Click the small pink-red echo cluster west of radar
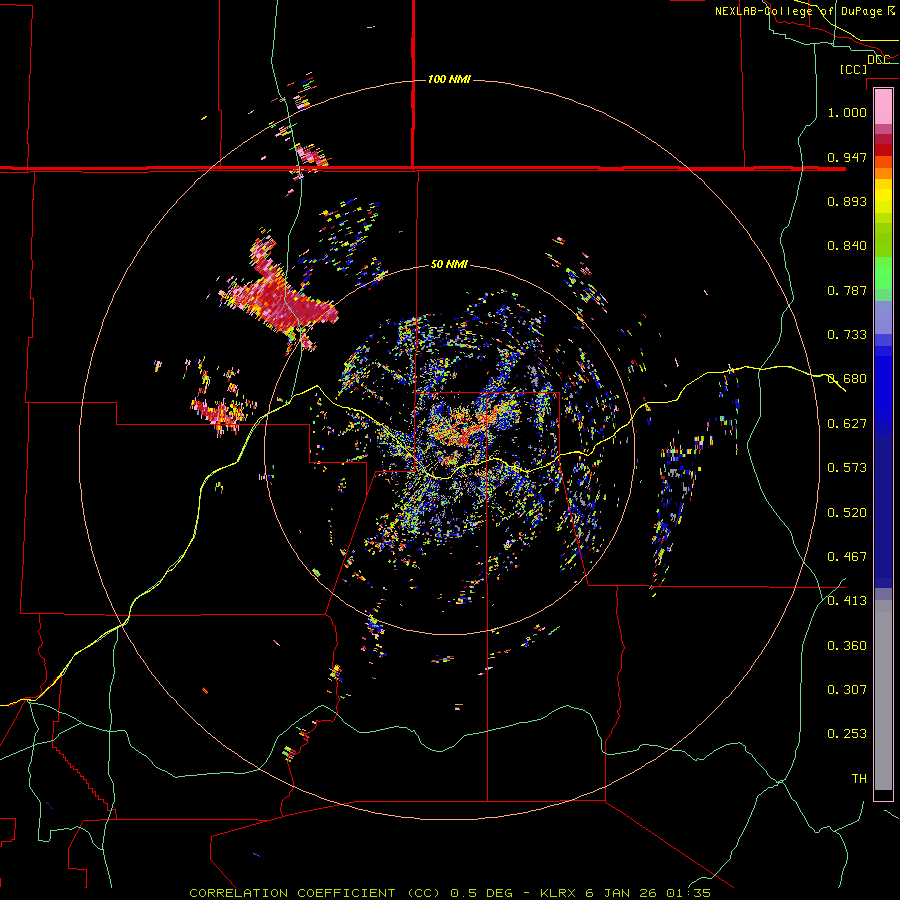Screen dimensions: 900x900 (x=219, y=414)
